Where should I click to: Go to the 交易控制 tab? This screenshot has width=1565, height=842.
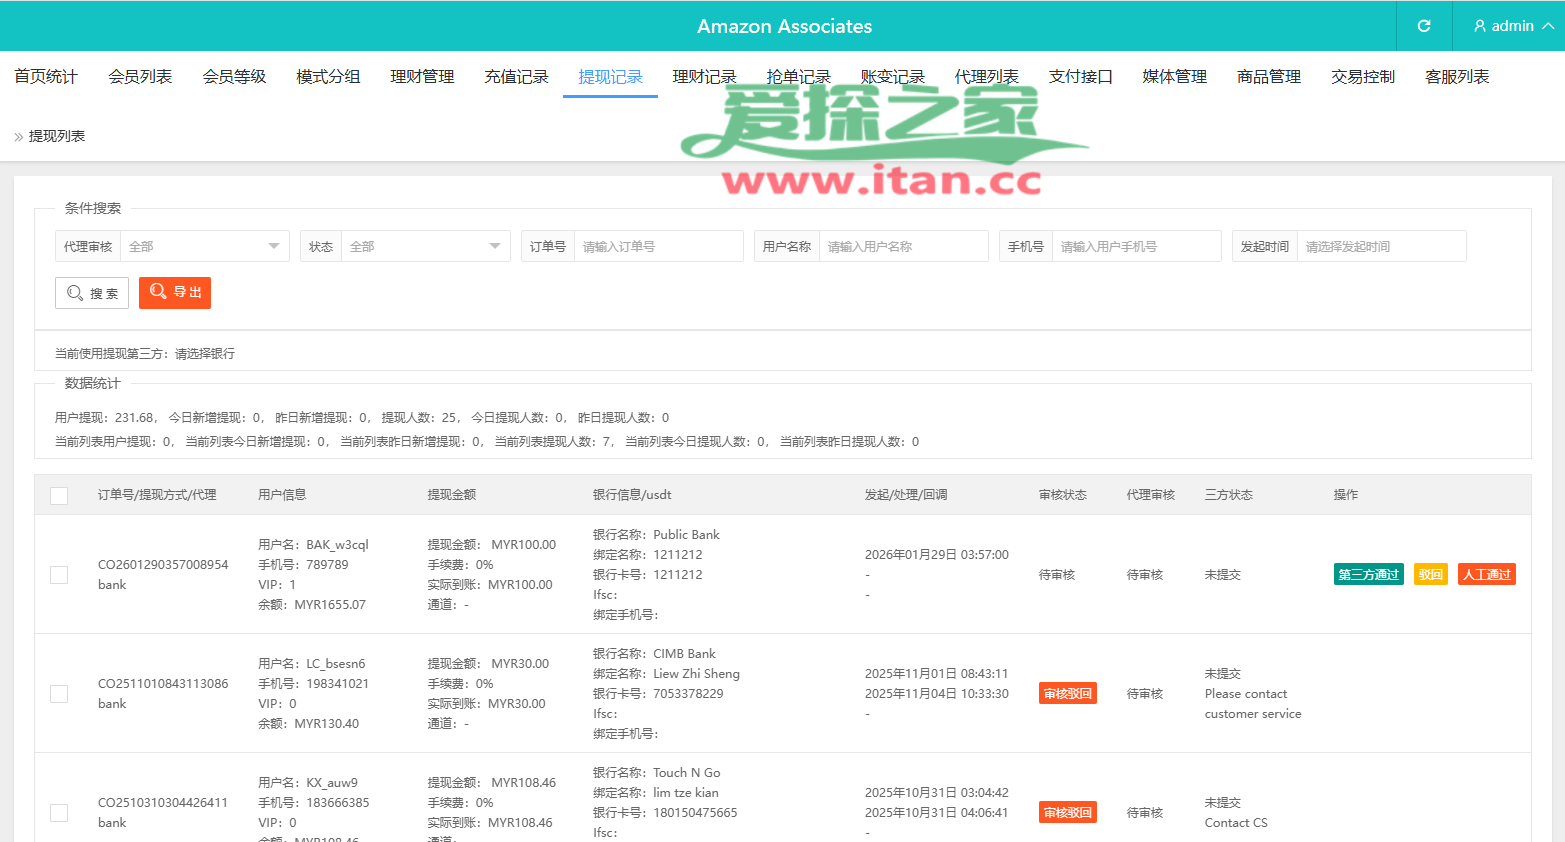(x=1362, y=77)
